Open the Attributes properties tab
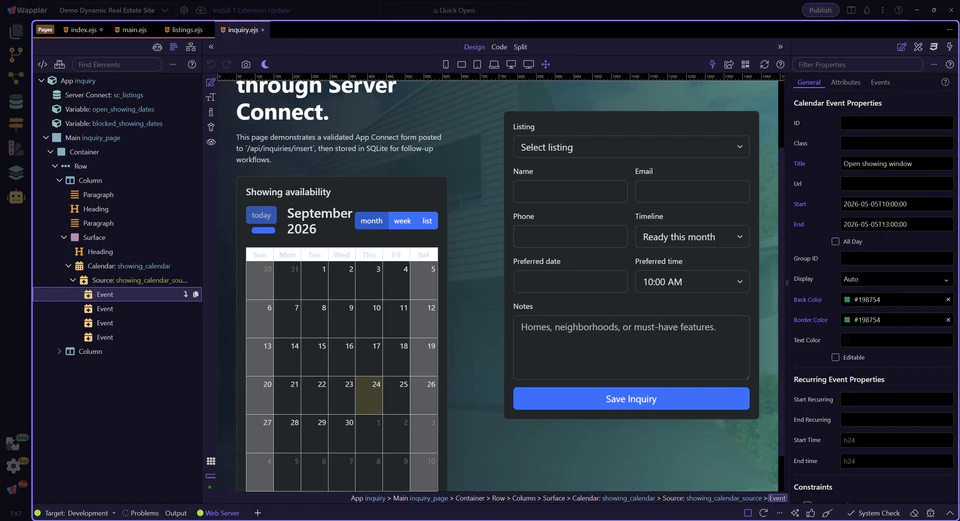 tap(846, 83)
